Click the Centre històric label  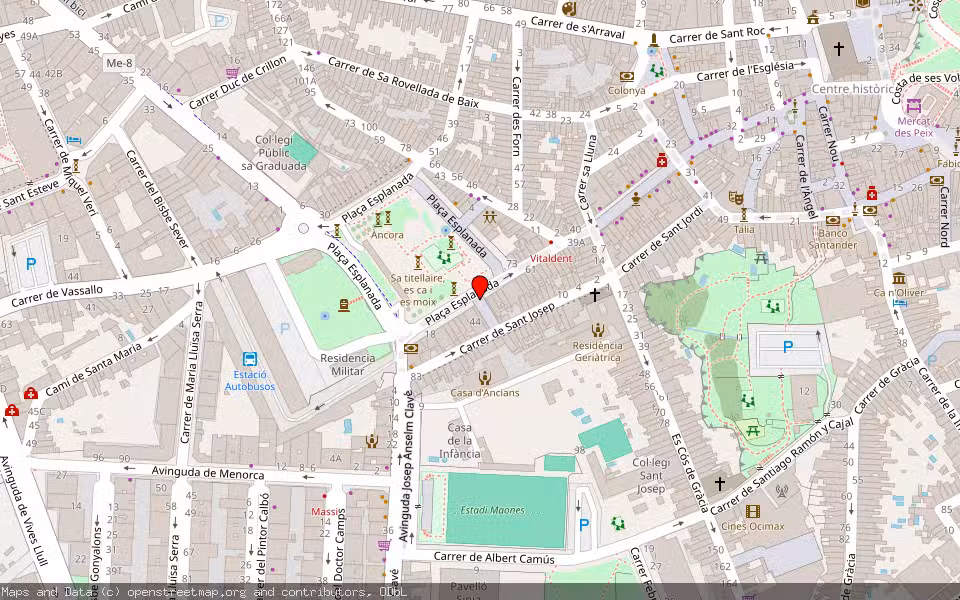(x=853, y=89)
